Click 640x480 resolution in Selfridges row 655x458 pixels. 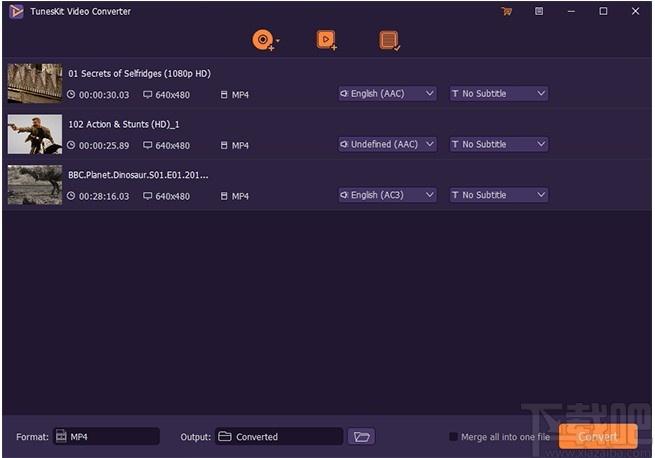point(173,95)
